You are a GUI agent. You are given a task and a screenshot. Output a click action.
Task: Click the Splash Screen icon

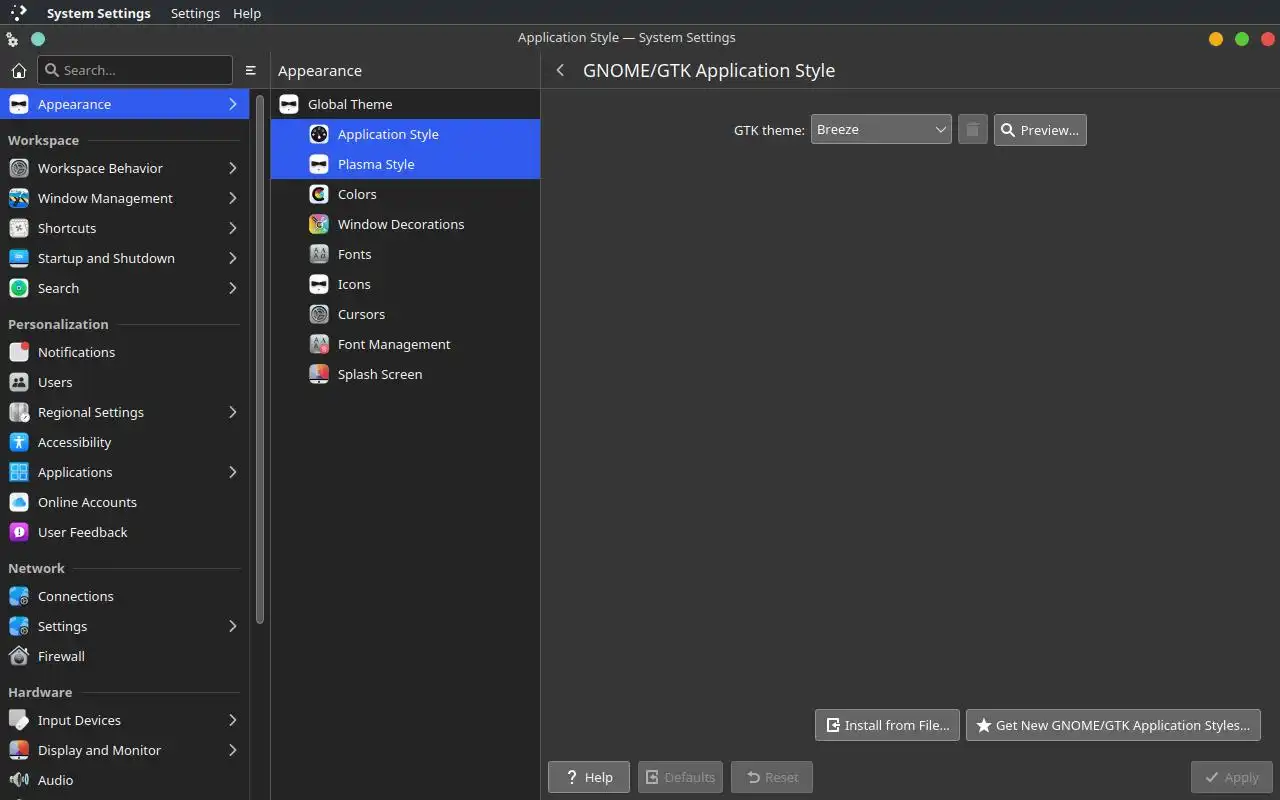pyautogui.click(x=319, y=374)
